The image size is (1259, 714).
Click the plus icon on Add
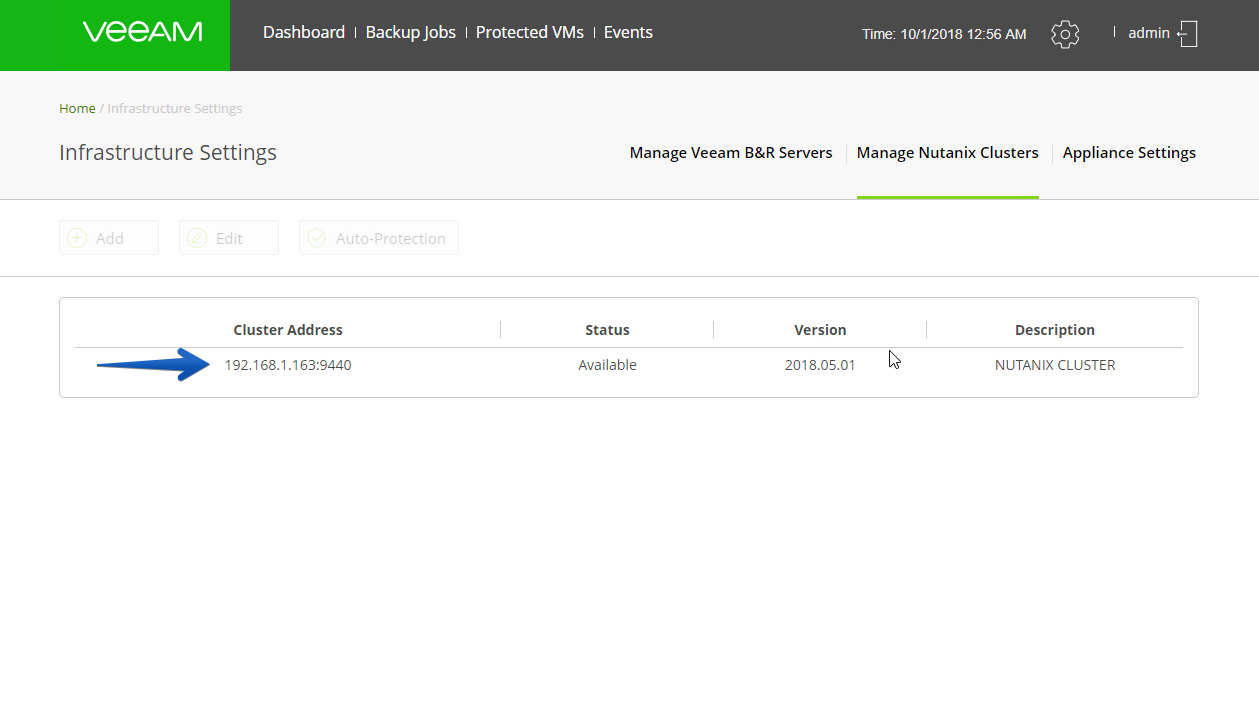point(77,238)
